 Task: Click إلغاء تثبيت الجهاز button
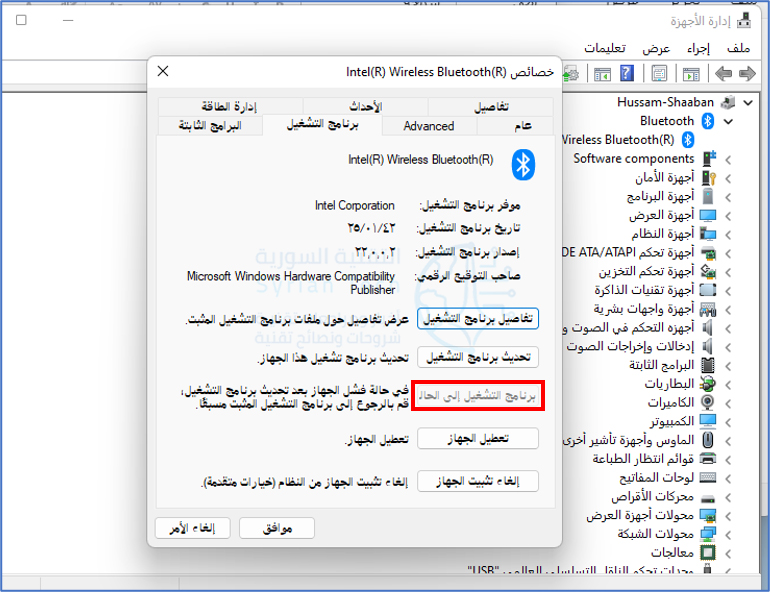478,481
